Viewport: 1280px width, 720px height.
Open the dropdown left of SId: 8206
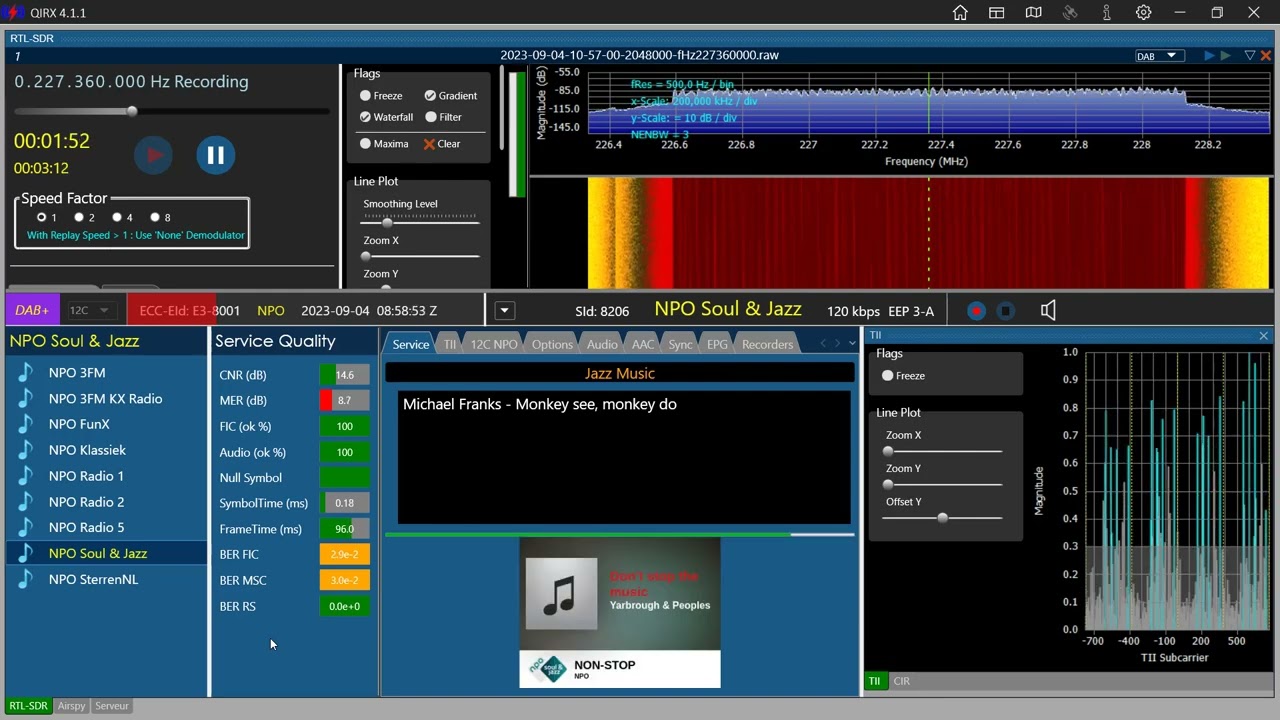505,311
